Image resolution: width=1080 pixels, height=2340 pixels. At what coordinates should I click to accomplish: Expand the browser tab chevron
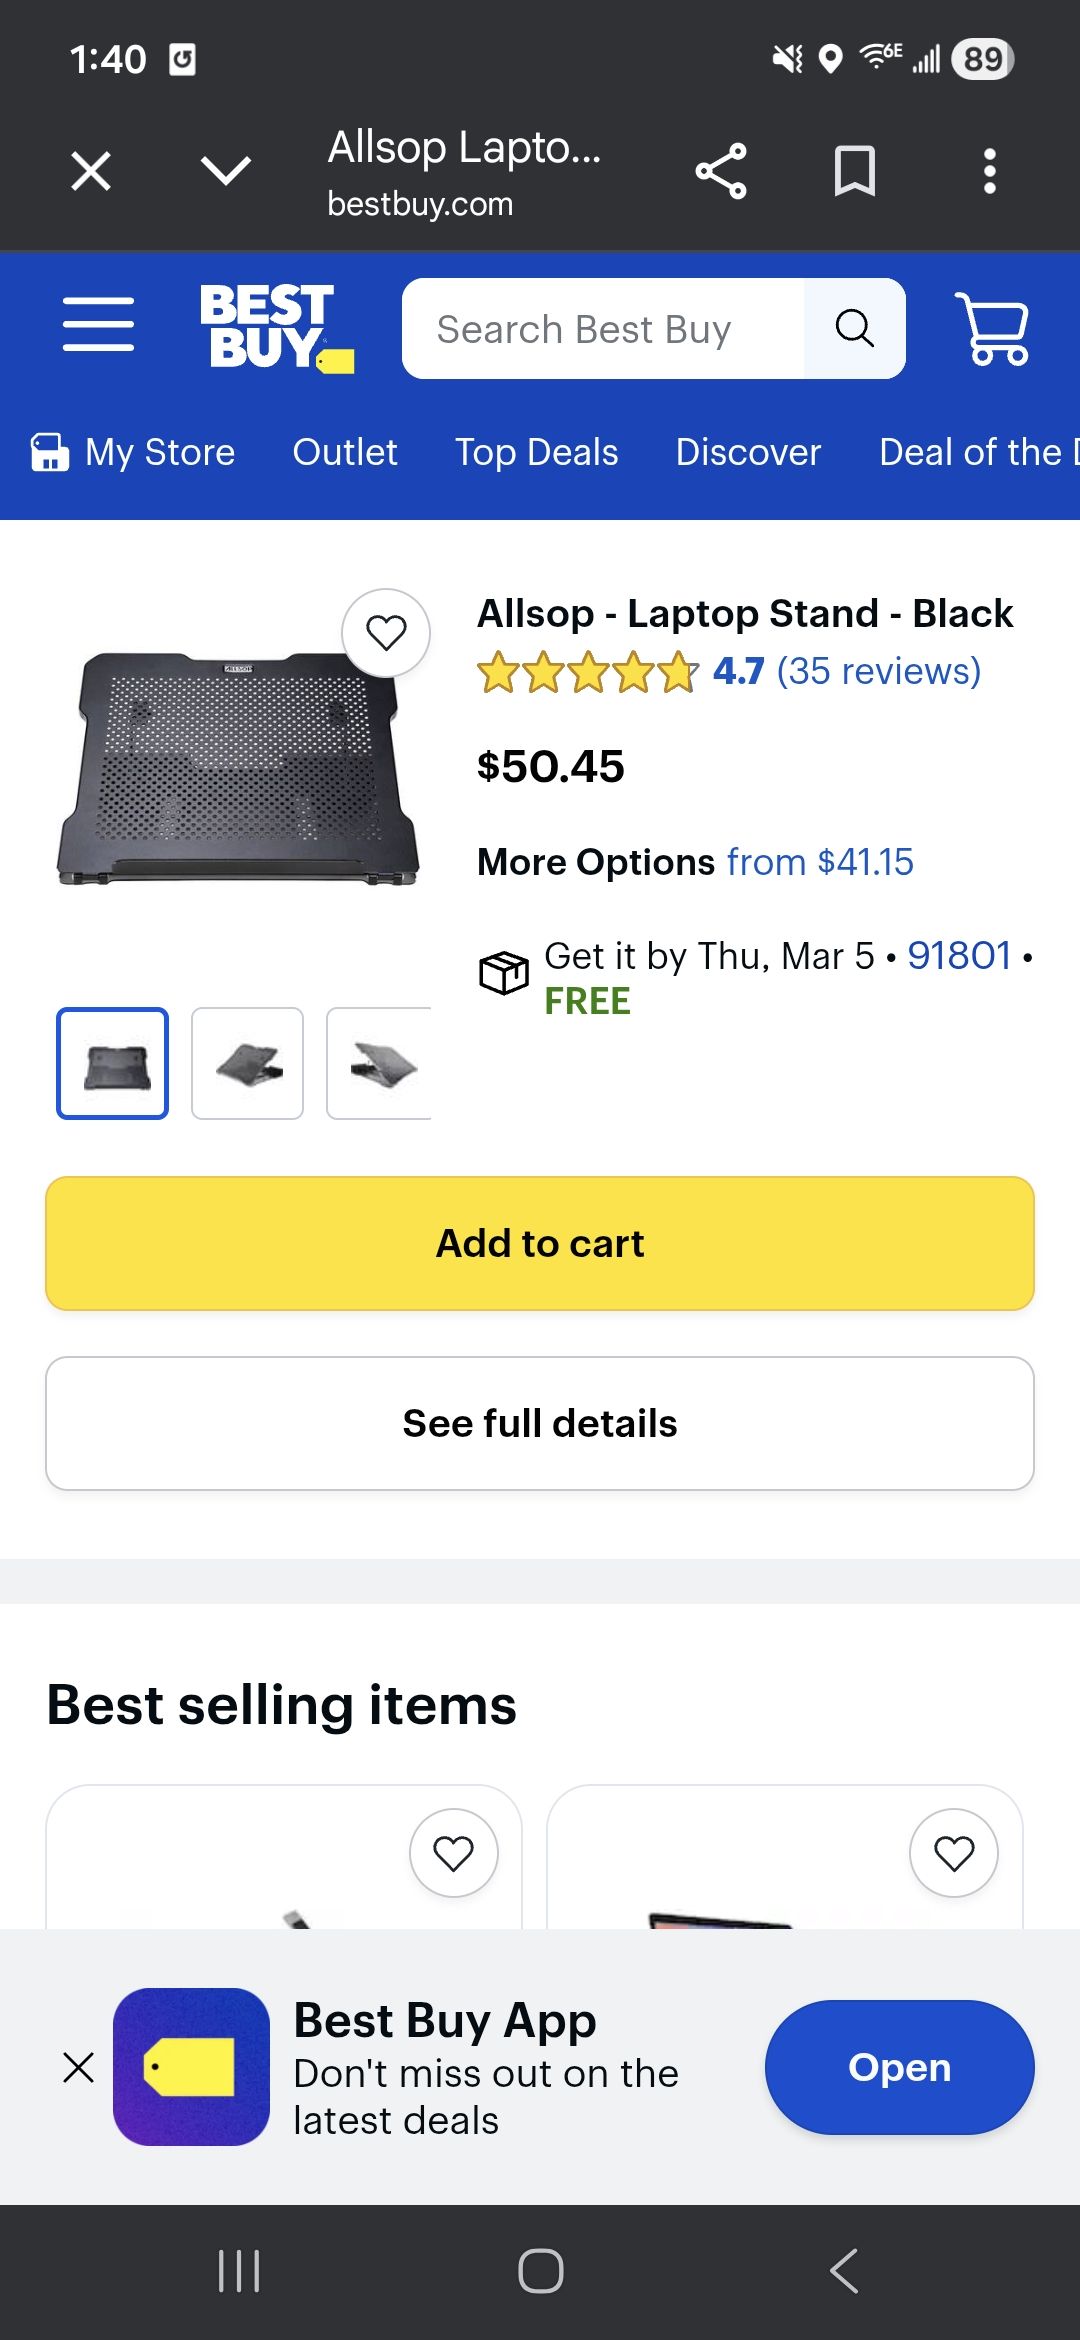tap(226, 171)
